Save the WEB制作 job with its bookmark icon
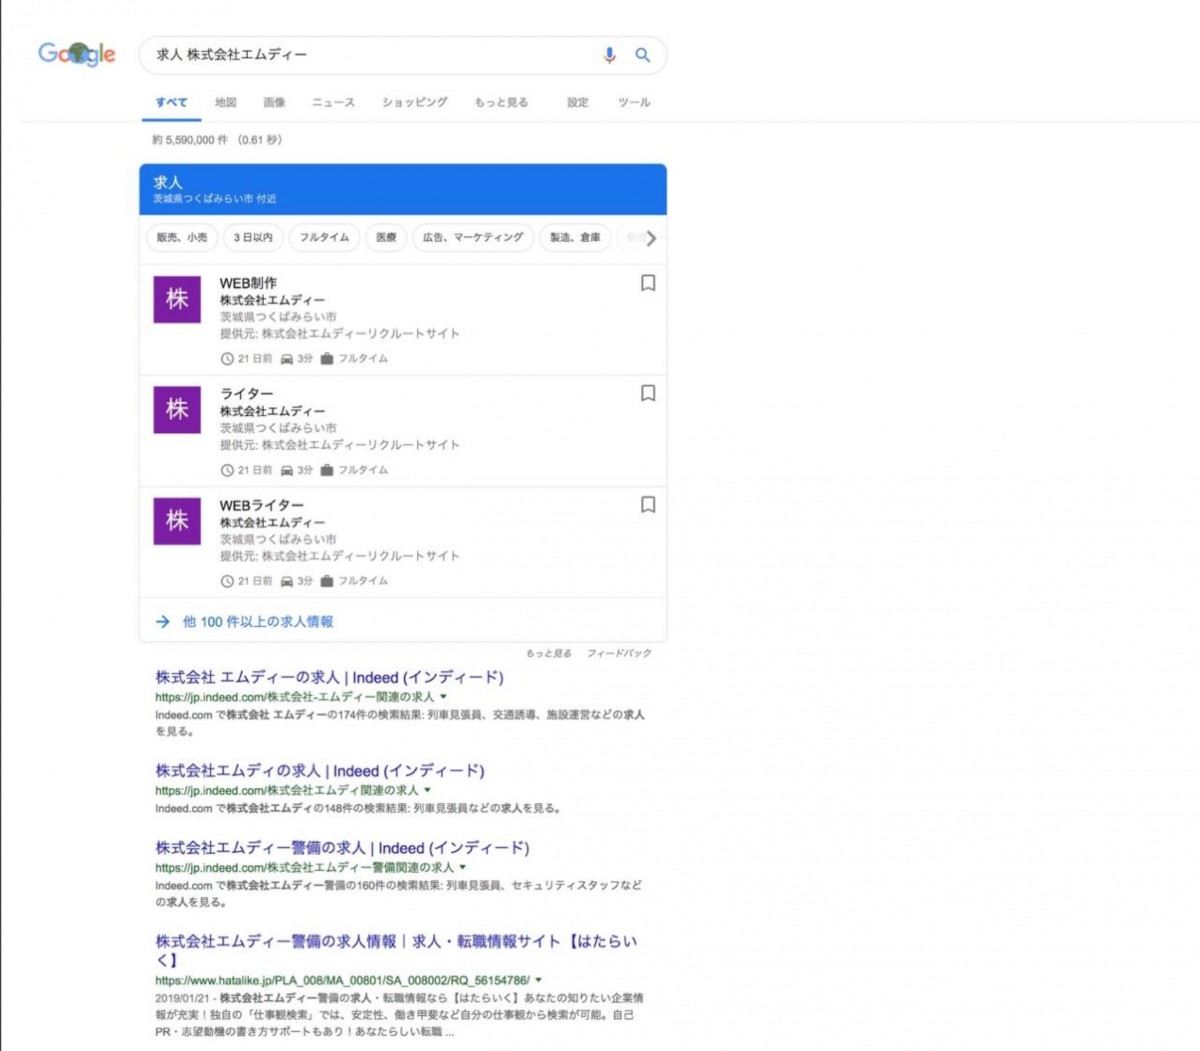This screenshot has height=1051, width=1200. pos(648,283)
